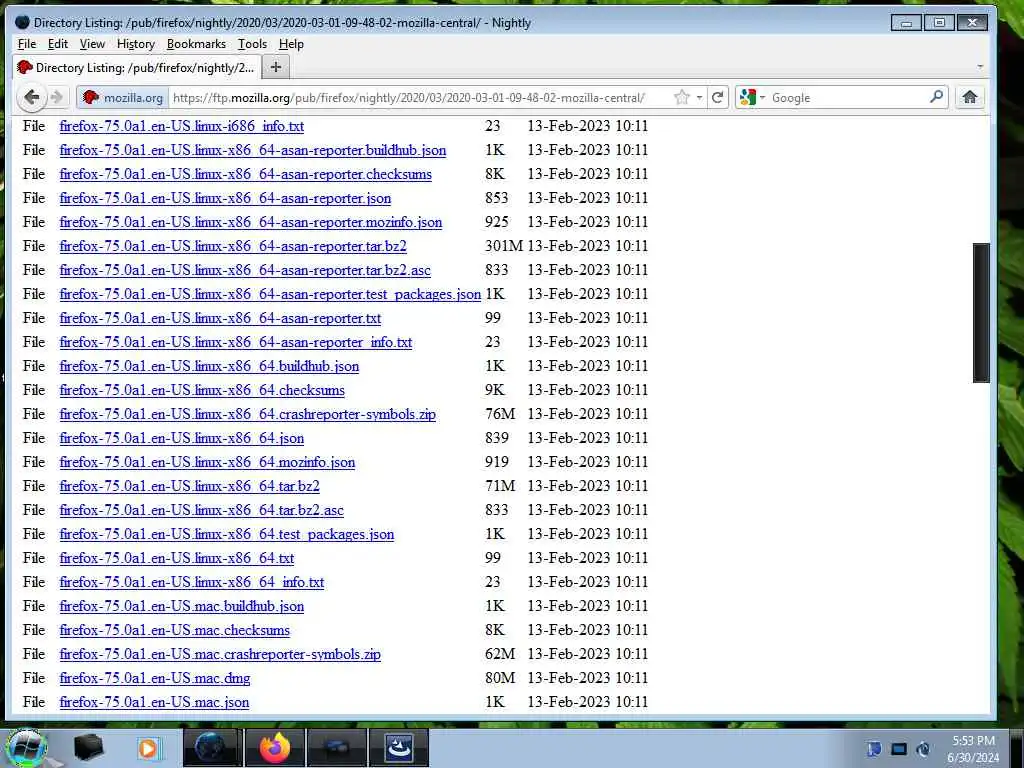Open the list all tabs dropdown
The width and height of the screenshot is (1024, 768).
(x=980, y=67)
